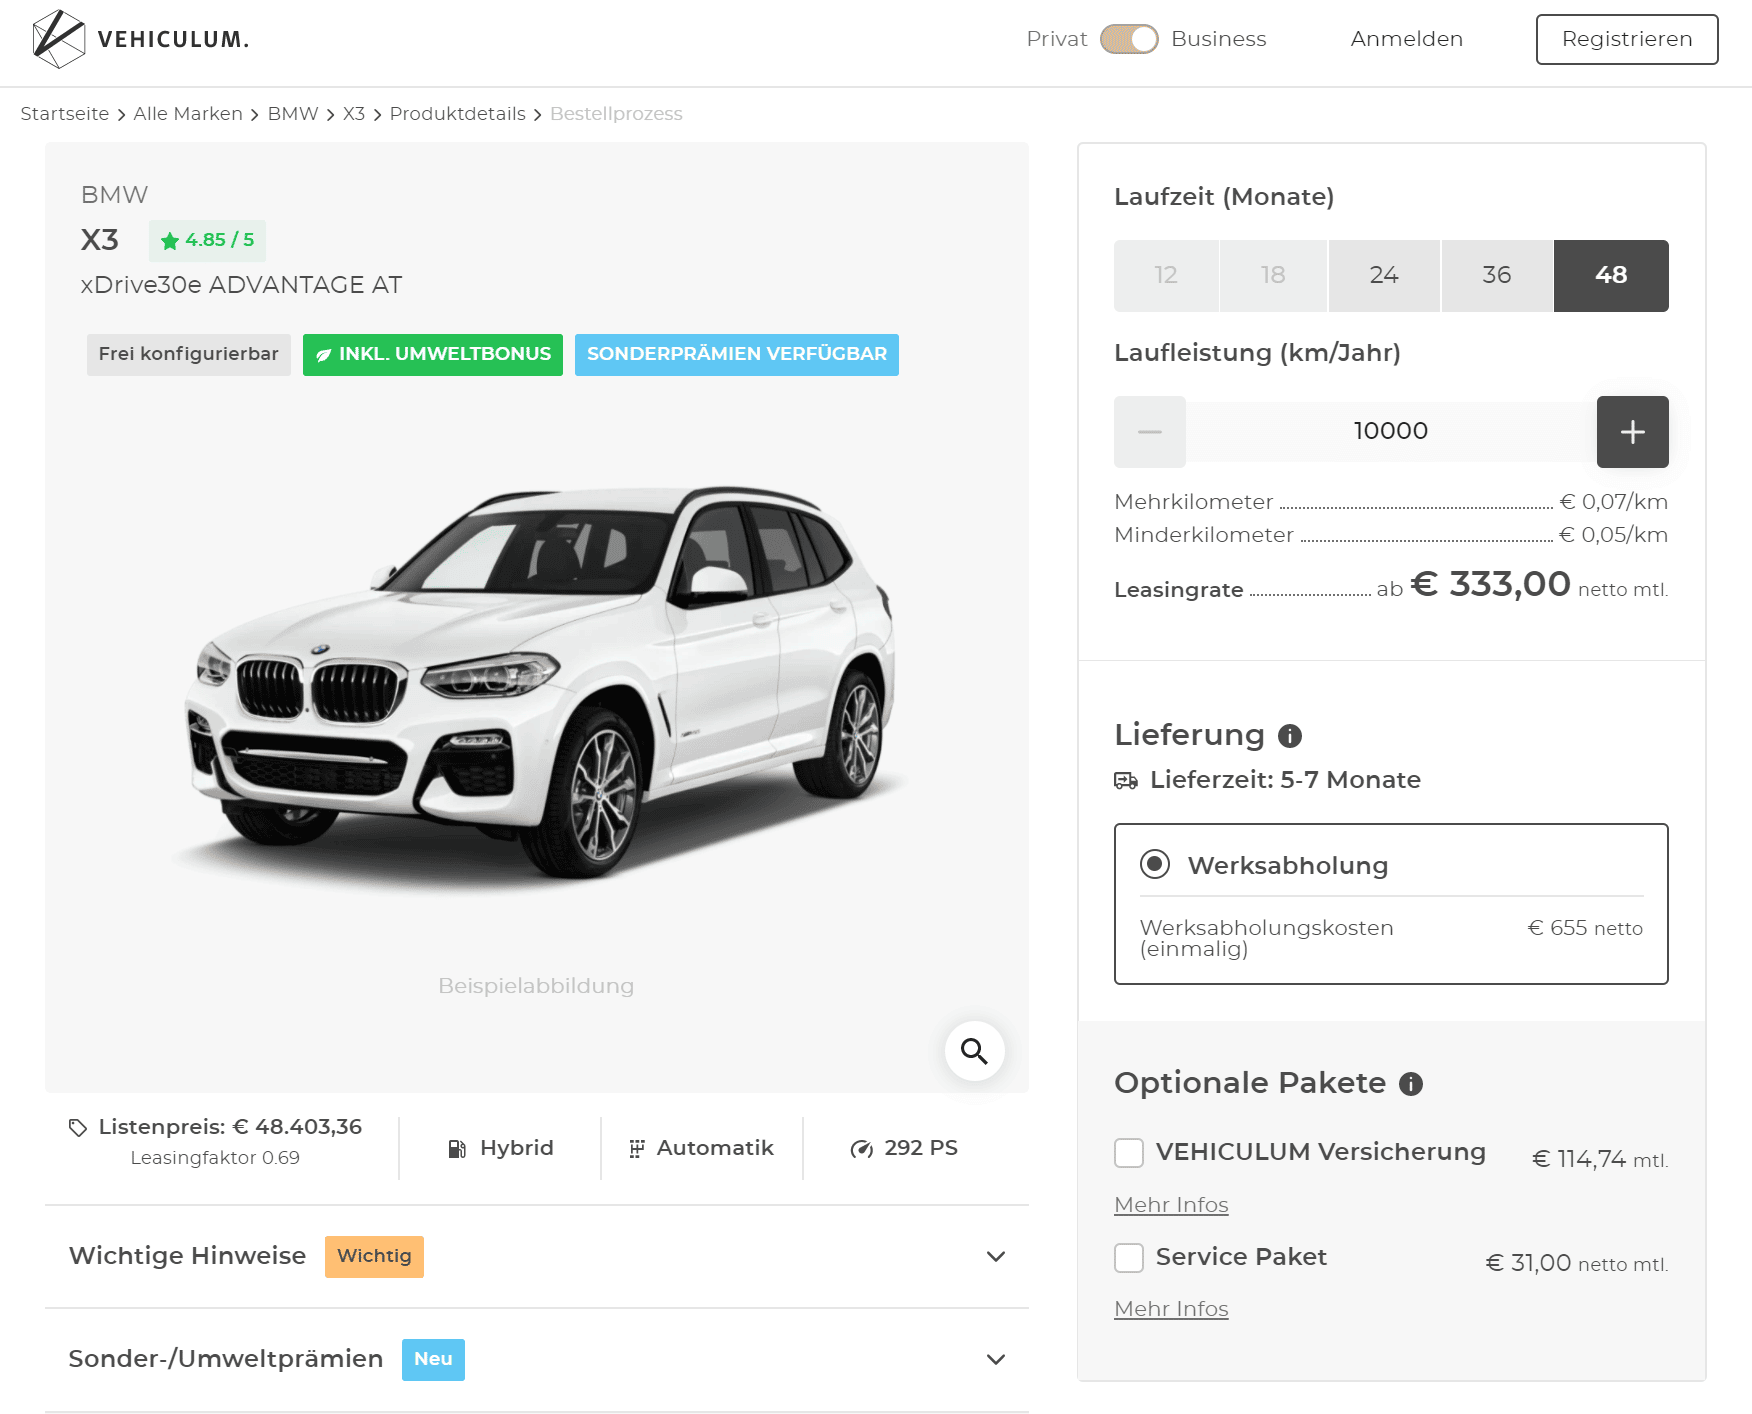The width and height of the screenshot is (1752, 1414).
Task: Decrease mileage with the minus button
Action: [1150, 432]
